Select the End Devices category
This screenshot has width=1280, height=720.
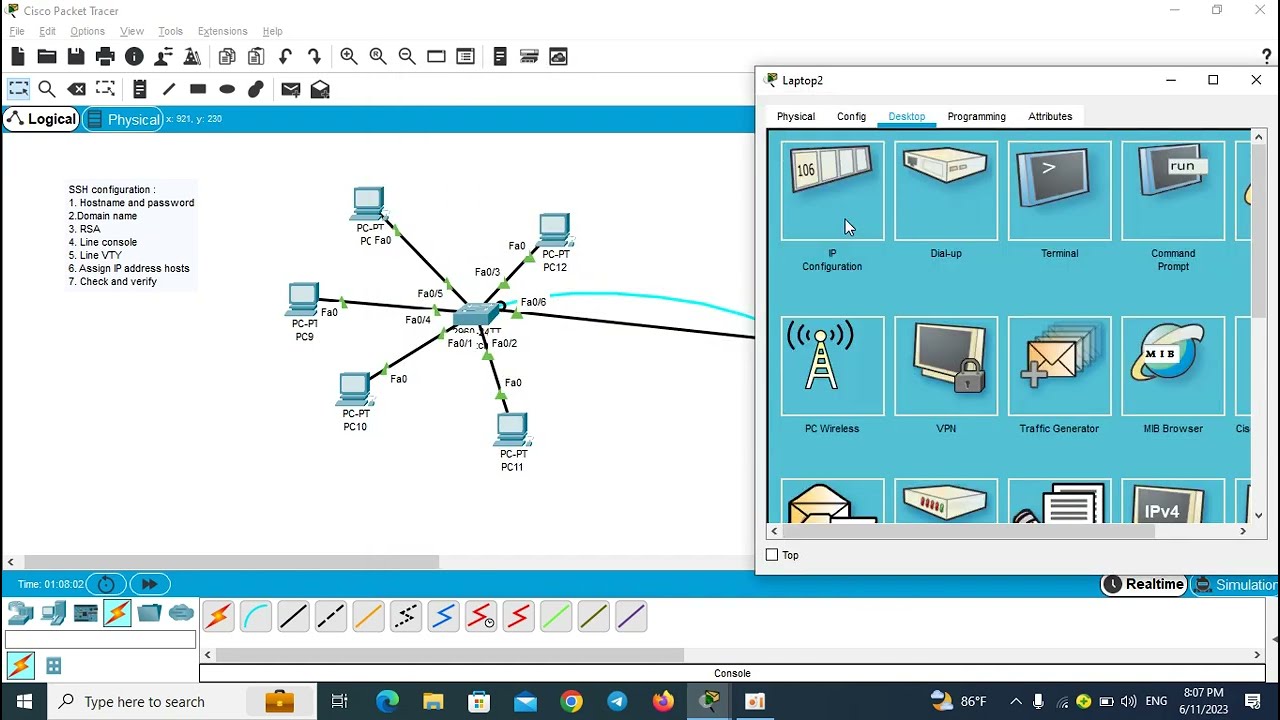pyautogui.click(x=53, y=613)
